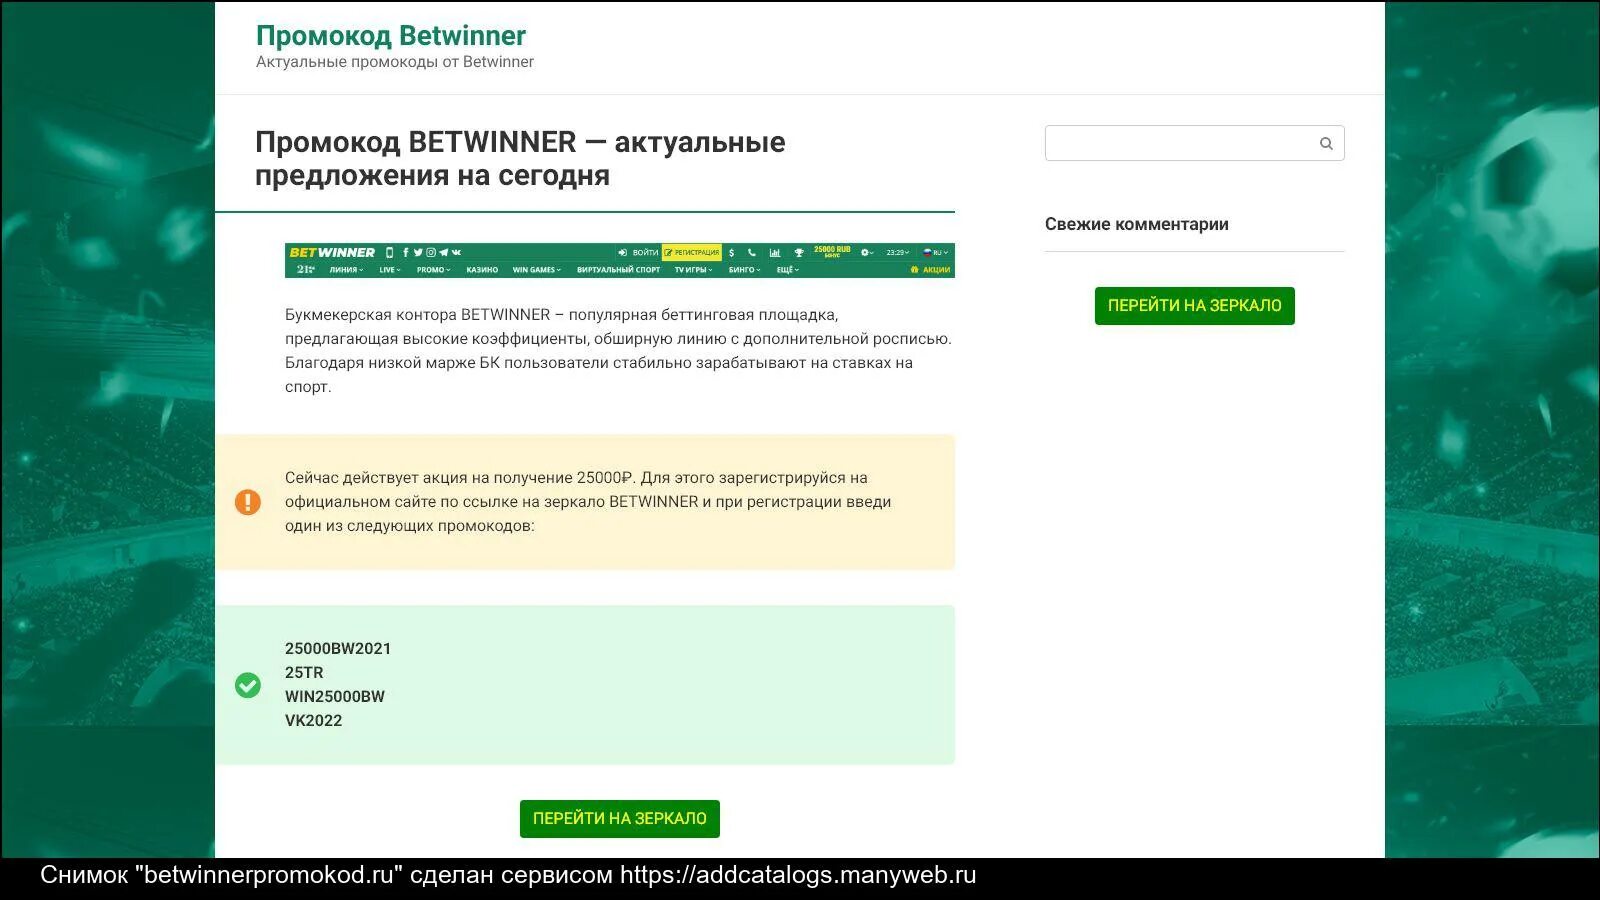The width and height of the screenshot is (1600, 900).
Task: Click tagline Актуальные промокоды от Betwinner
Action: (x=395, y=62)
